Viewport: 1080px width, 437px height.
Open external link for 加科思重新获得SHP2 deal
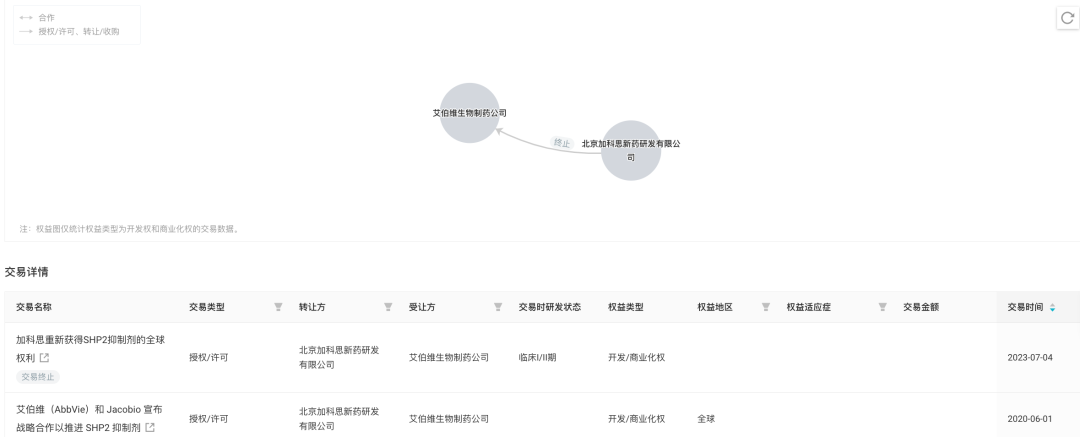click(x=44, y=358)
